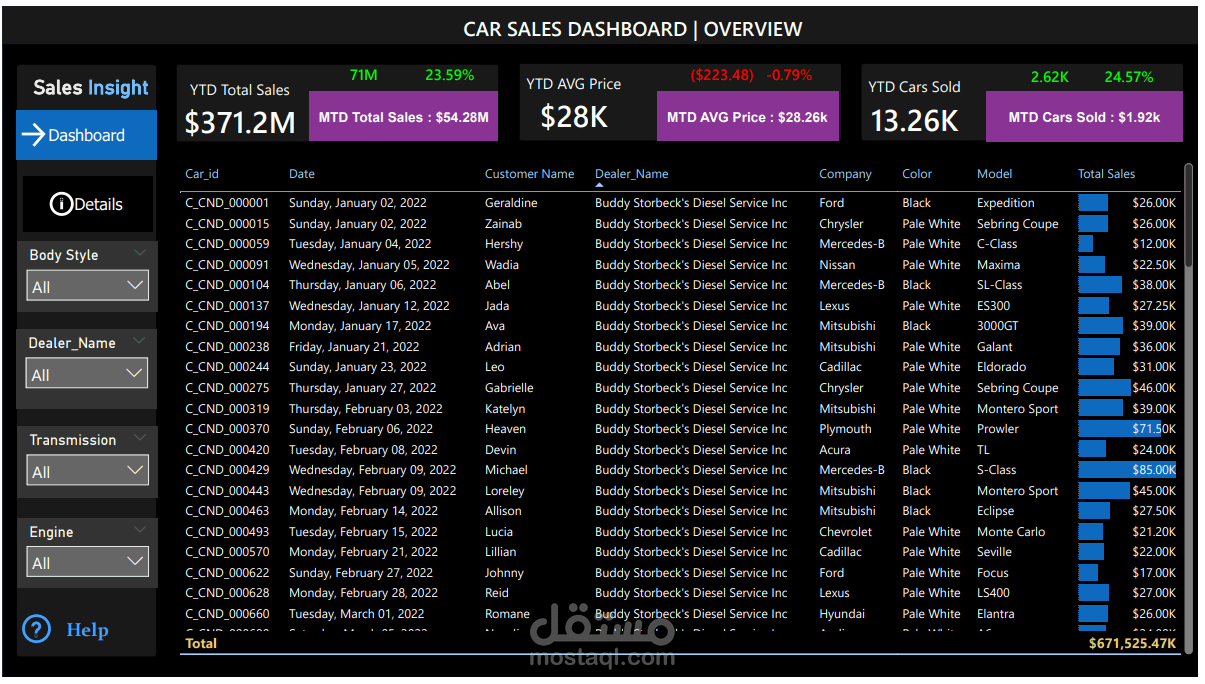The image size is (1205, 684).
Task: Sort the table by the Date column
Action: pyautogui.click(x=301, y=173)
